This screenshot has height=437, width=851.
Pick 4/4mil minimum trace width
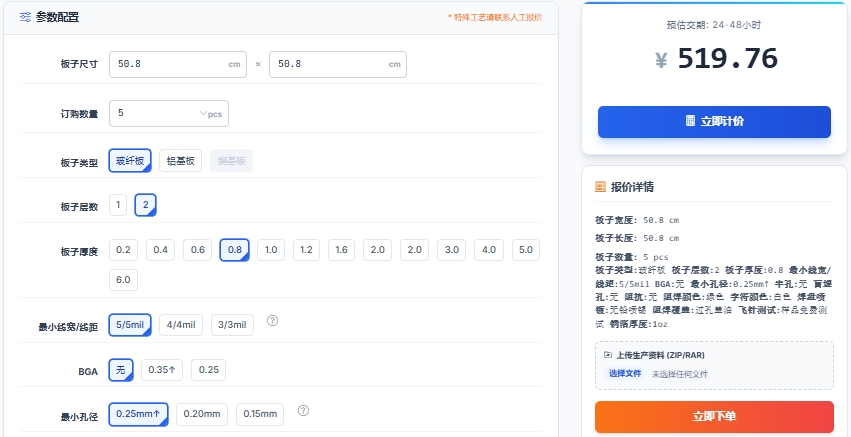[181, 324]
